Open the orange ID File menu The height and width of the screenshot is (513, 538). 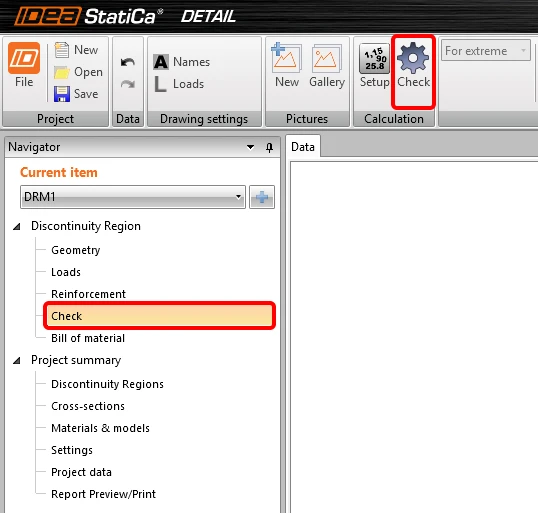pos(24,65)
